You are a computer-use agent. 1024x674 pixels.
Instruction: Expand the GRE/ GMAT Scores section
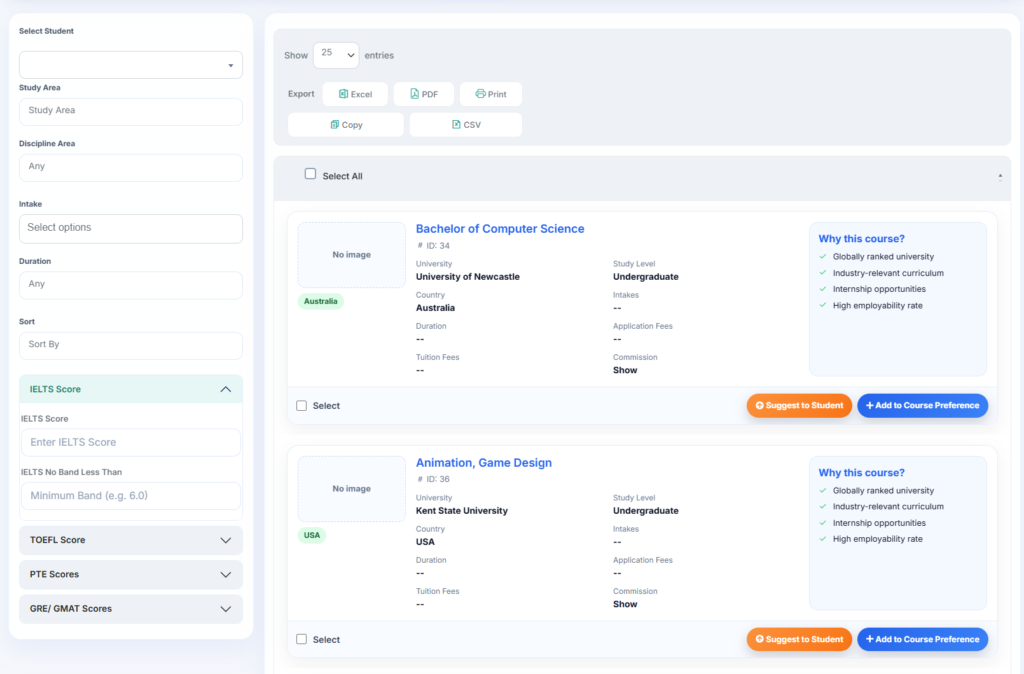pos(131,609)
